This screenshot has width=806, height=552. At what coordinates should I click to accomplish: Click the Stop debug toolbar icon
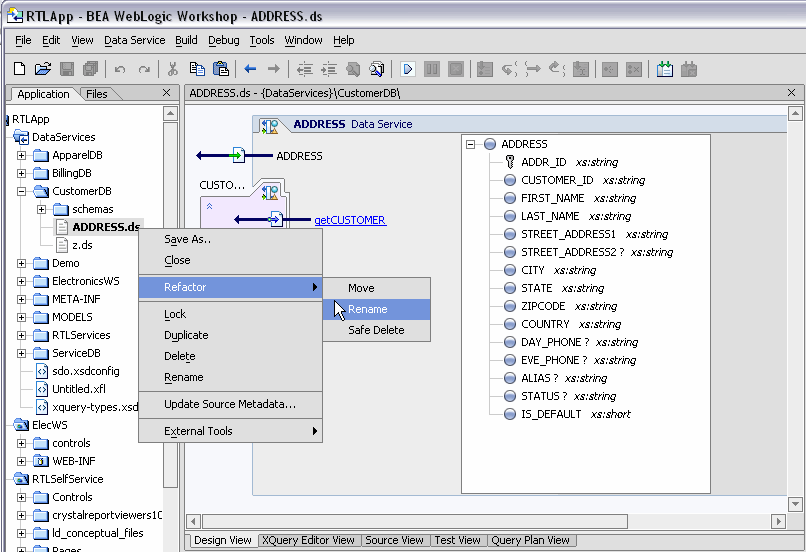coord(456,69)
